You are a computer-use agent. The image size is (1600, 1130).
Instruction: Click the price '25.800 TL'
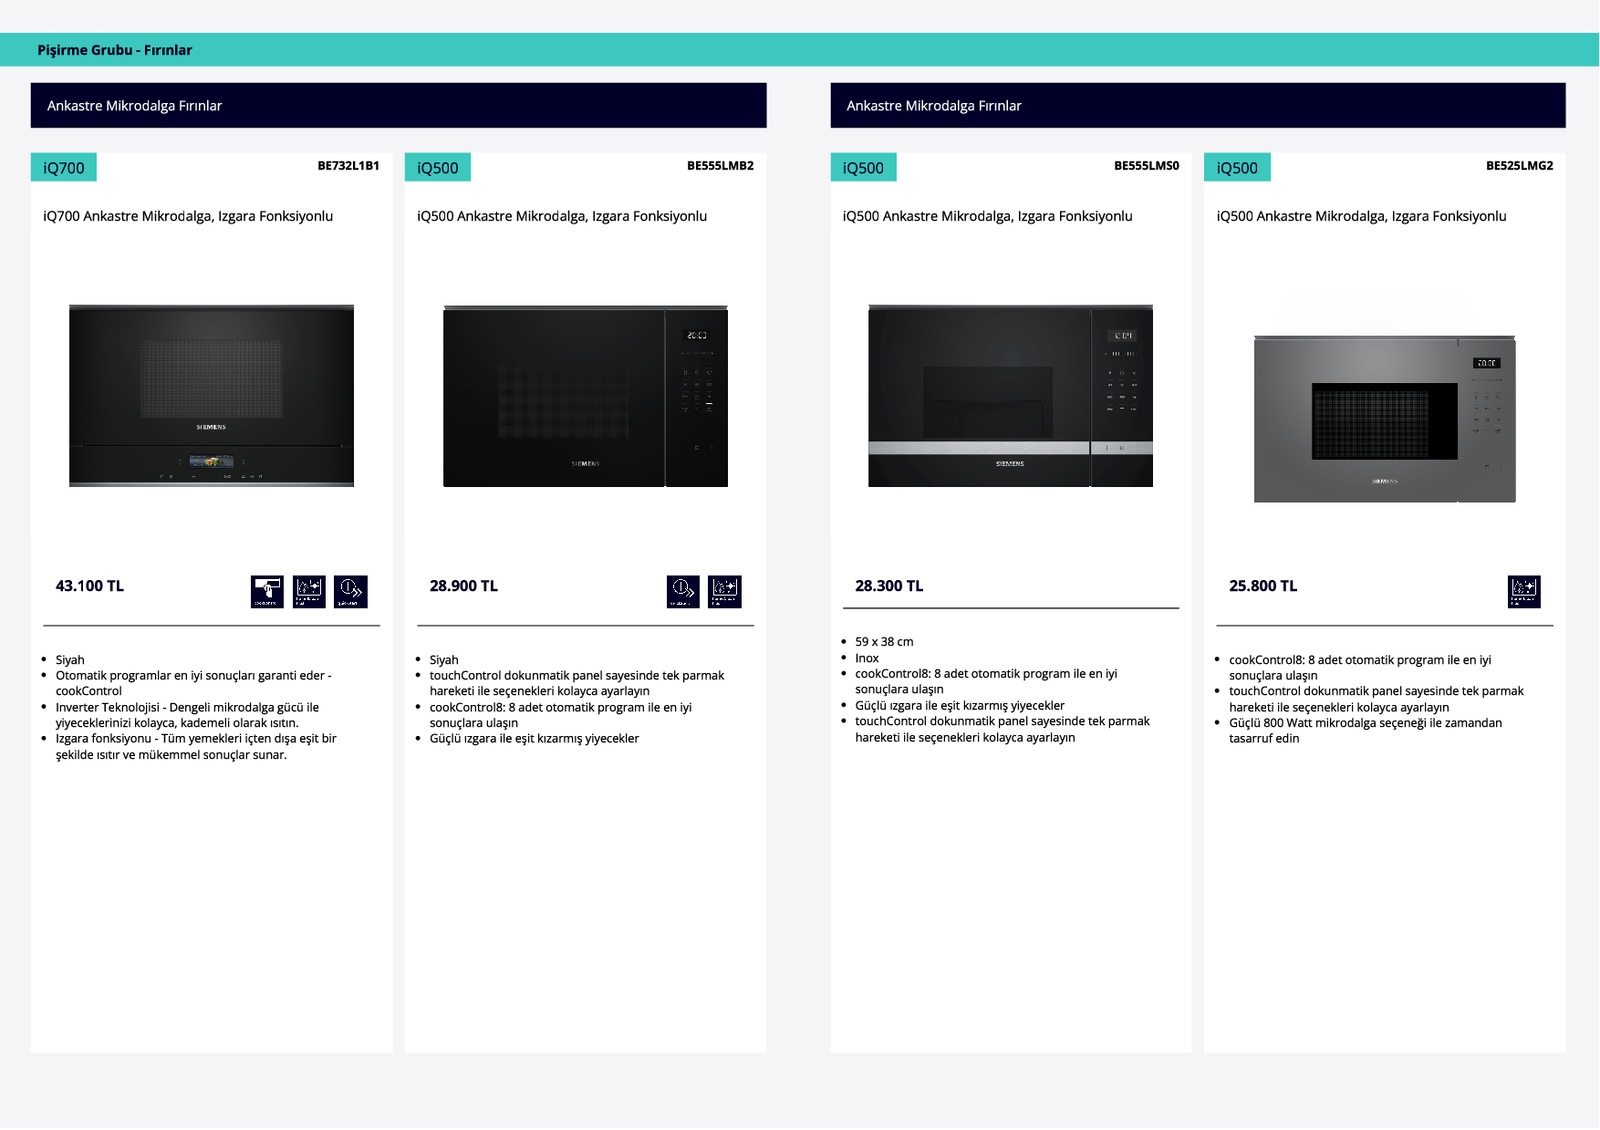point(1263,586)
